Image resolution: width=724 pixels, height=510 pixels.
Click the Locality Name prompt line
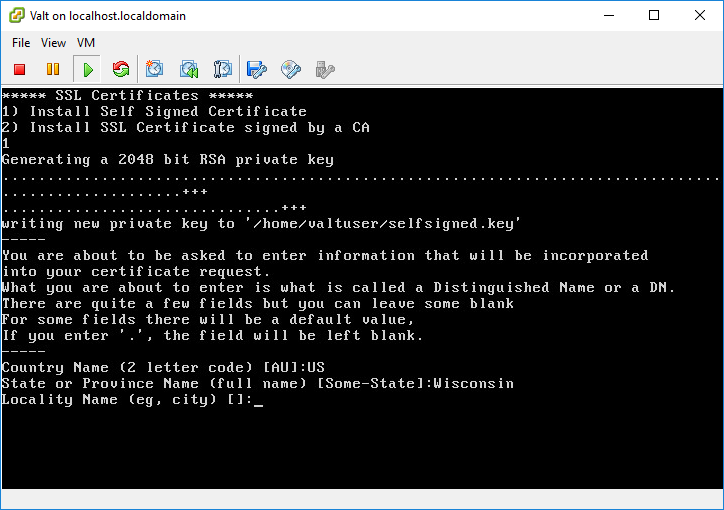coord(132,400)
